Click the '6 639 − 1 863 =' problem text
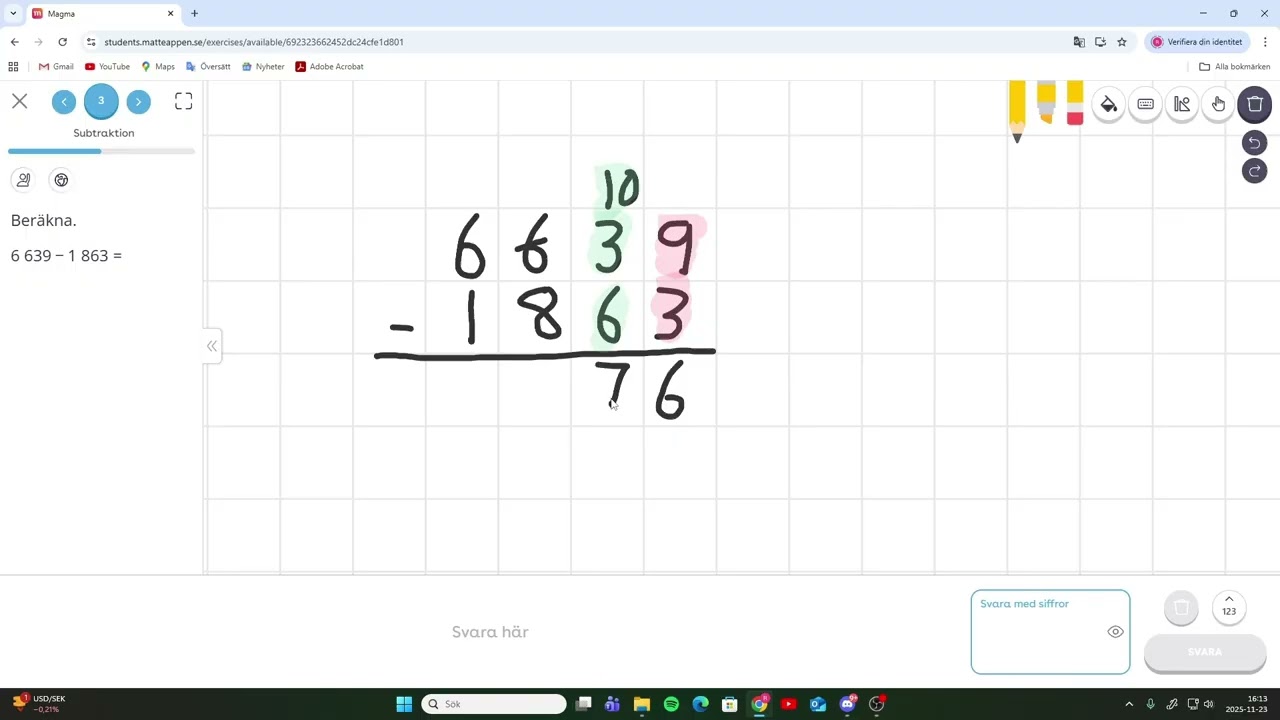 coord(66,256)
